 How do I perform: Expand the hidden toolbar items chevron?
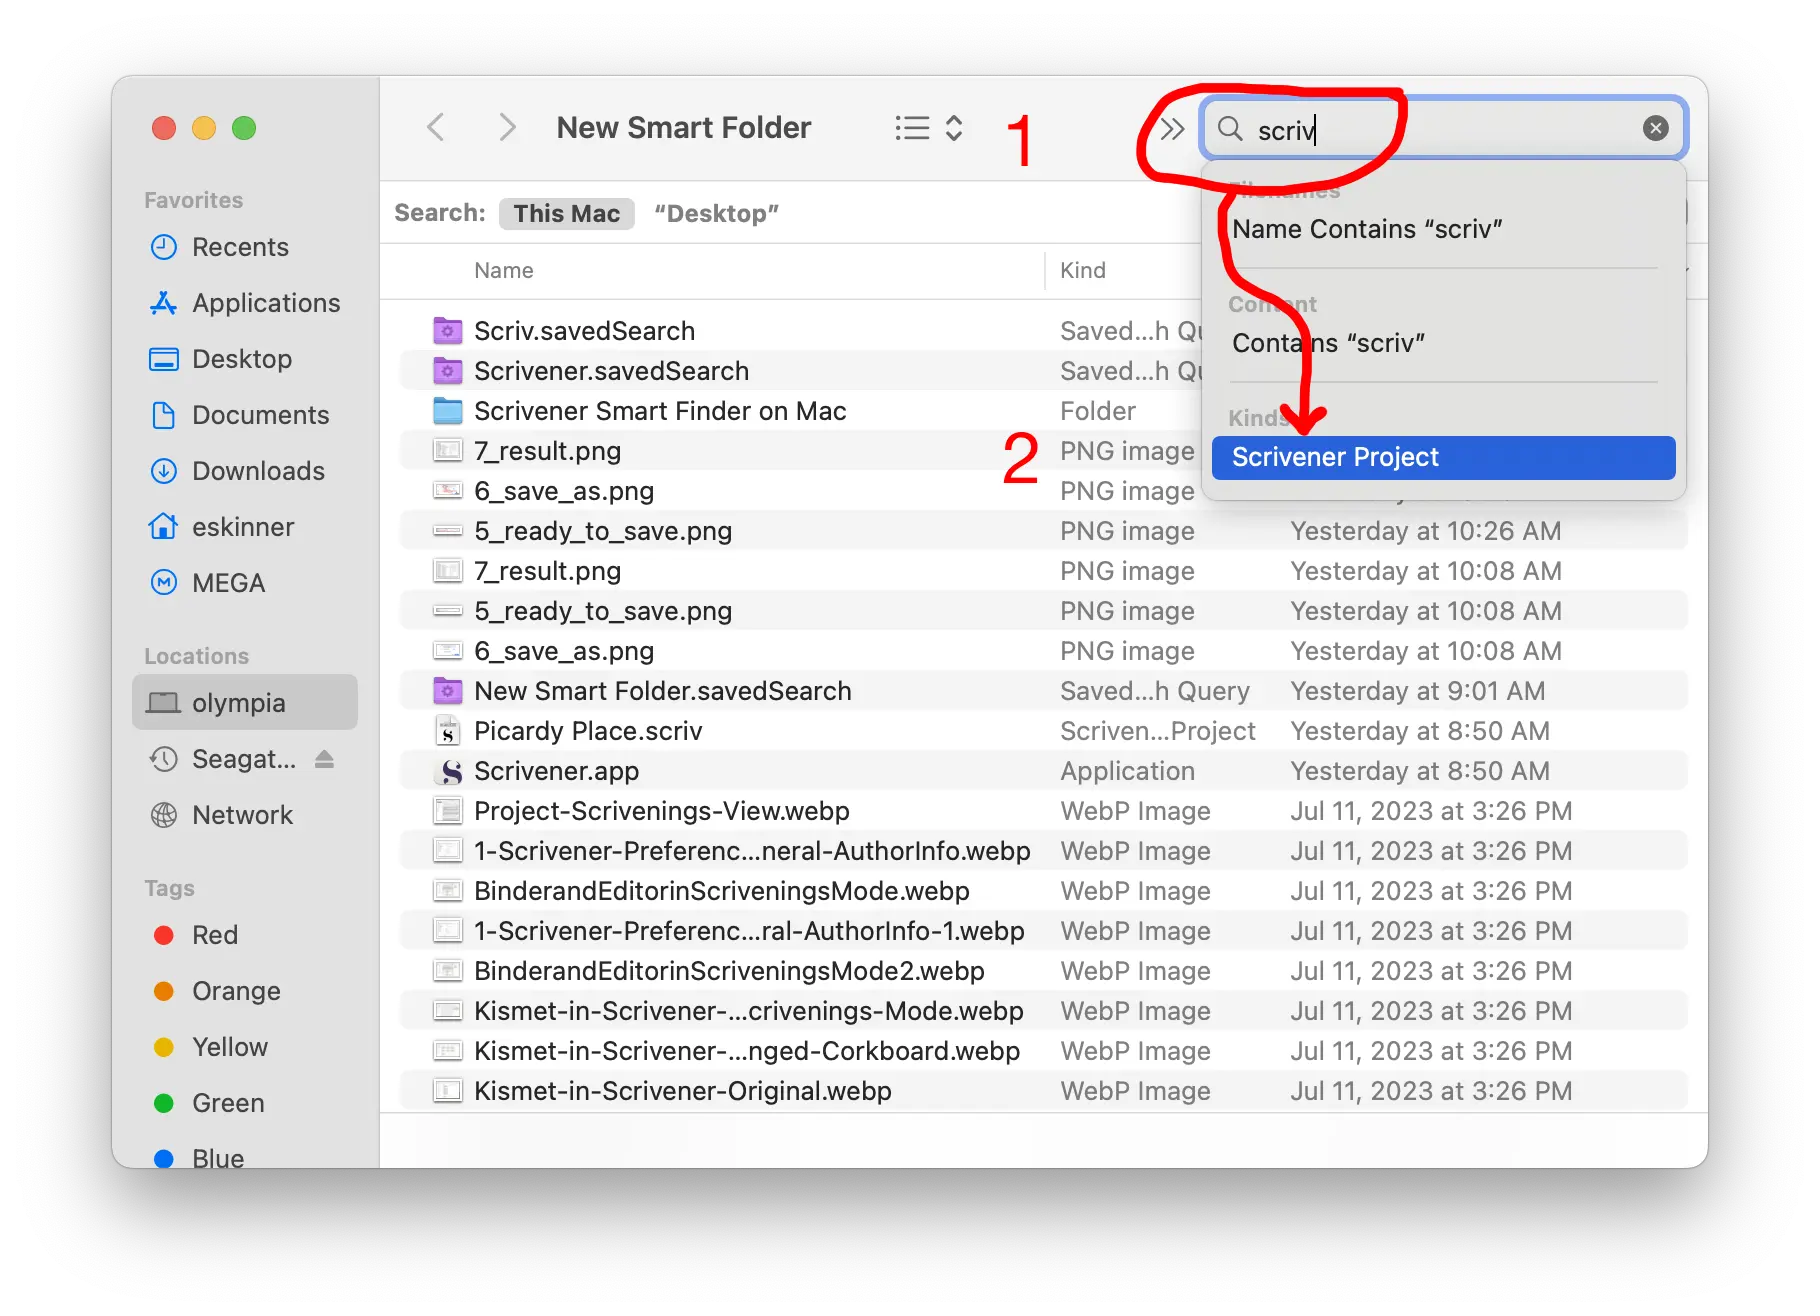click(1172, 129)
